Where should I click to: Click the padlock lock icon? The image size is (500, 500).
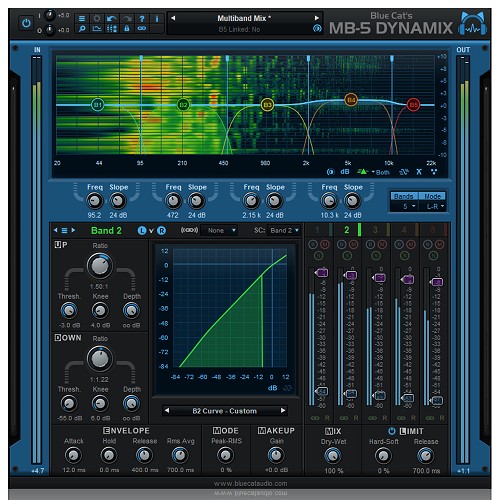127,29
